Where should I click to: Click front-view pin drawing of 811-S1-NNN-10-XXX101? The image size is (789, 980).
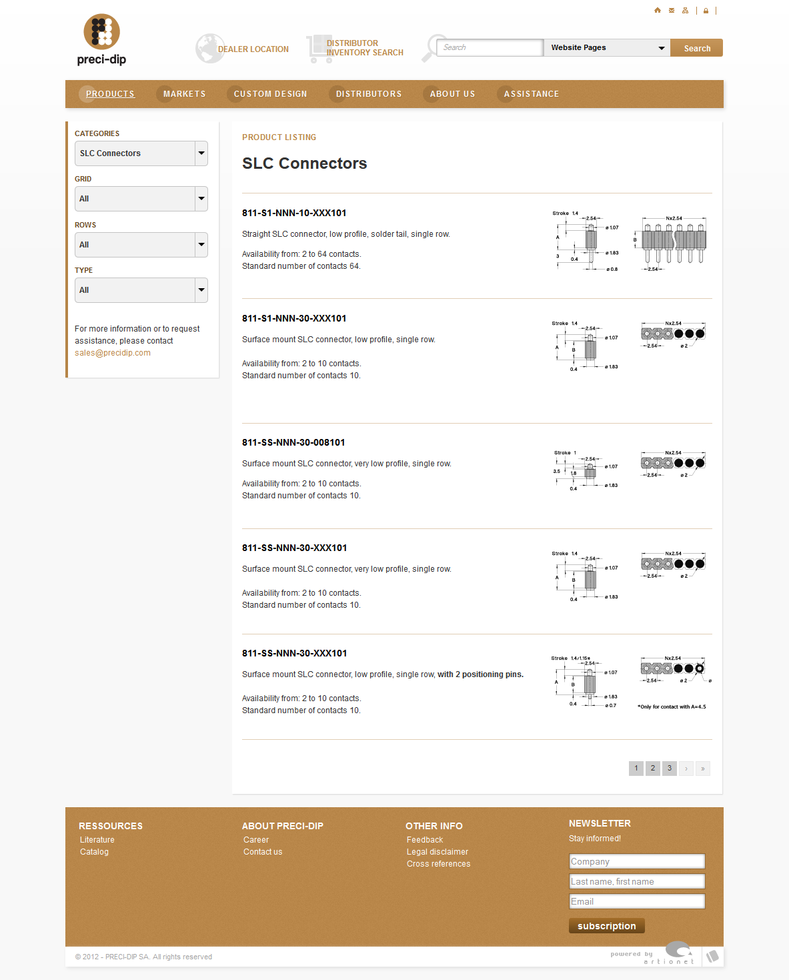click(x=670, y=243)
